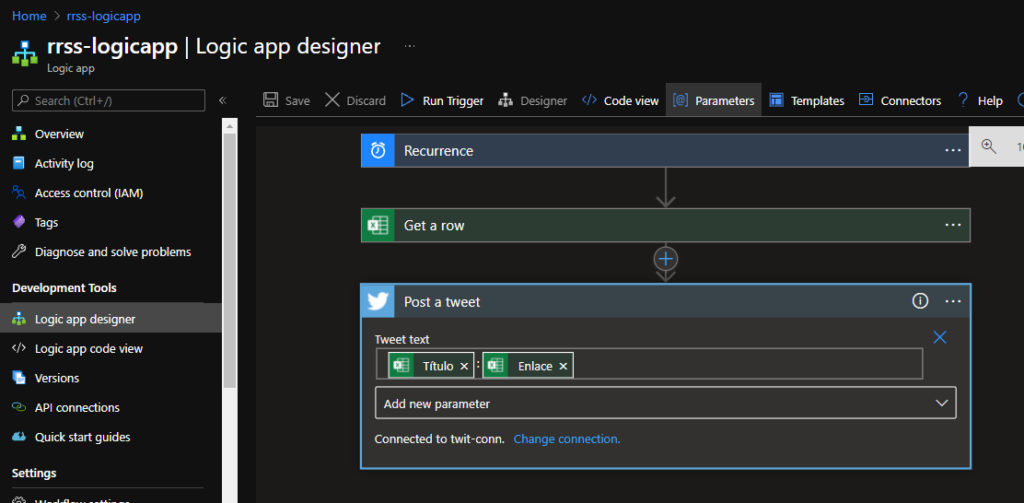Open the rrss-logicapp breadcrumb link
The image size is (1024, 503).
click(103, 16)
